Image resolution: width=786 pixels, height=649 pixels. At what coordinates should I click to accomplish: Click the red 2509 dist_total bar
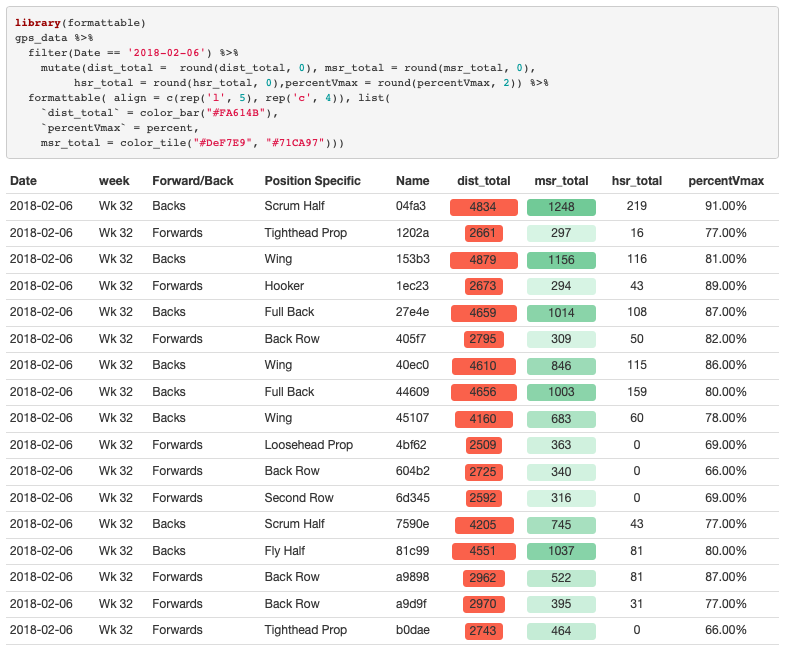(x=483, y=445)
